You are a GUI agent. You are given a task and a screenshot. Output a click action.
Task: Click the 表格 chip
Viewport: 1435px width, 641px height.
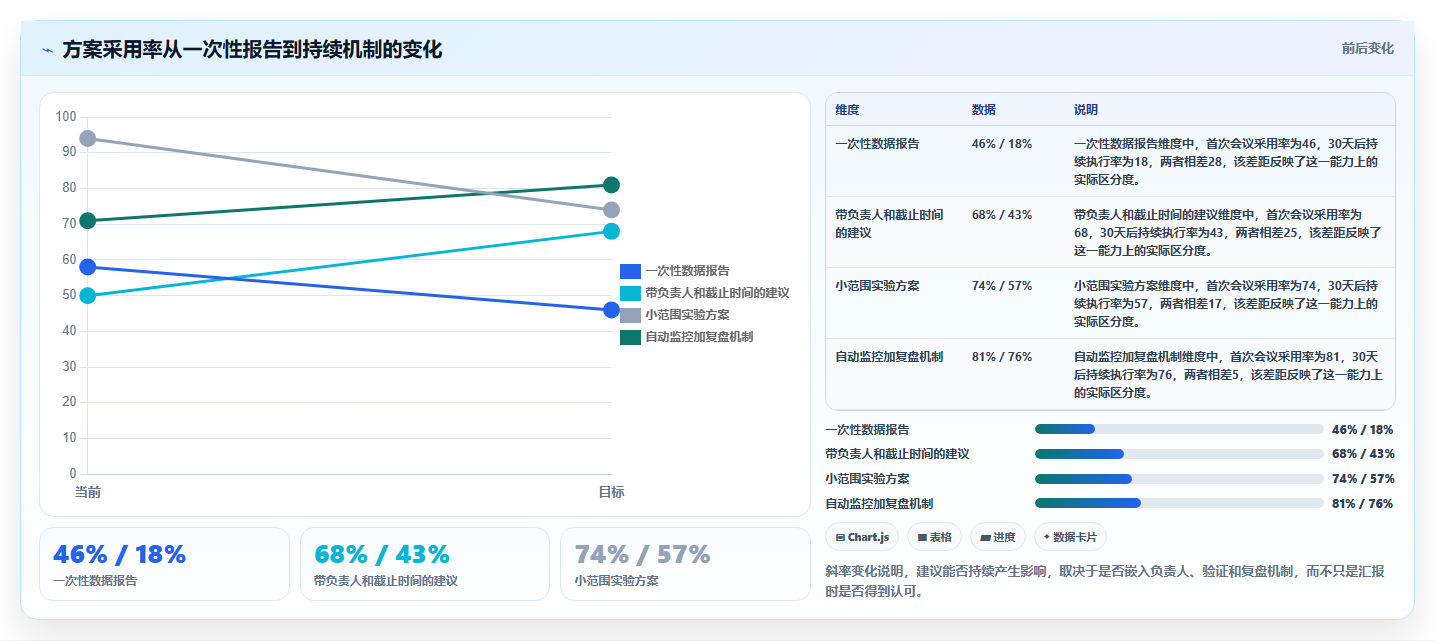tap(935, 537)
